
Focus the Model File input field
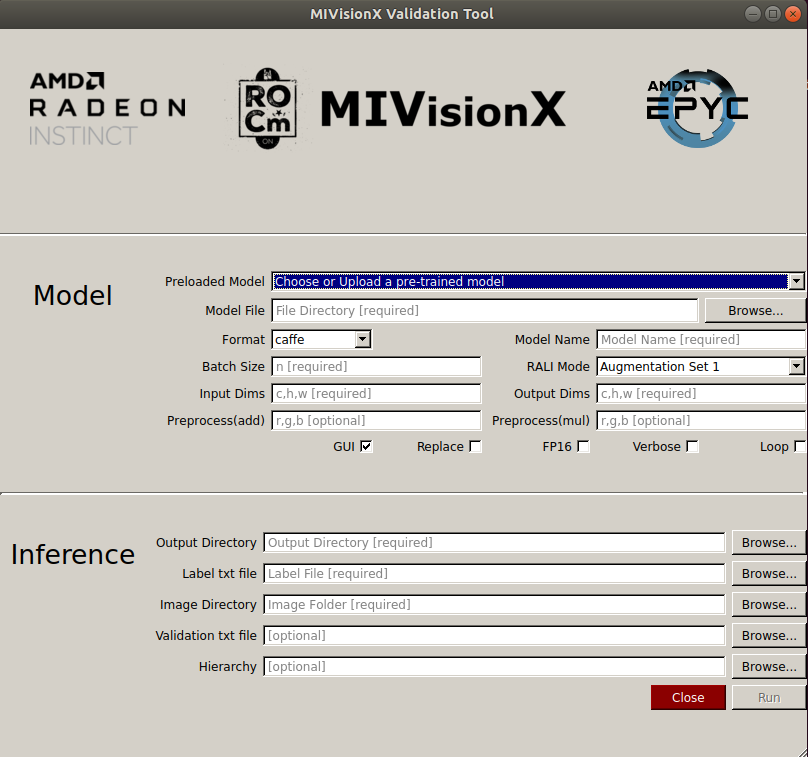coord(484,310)
